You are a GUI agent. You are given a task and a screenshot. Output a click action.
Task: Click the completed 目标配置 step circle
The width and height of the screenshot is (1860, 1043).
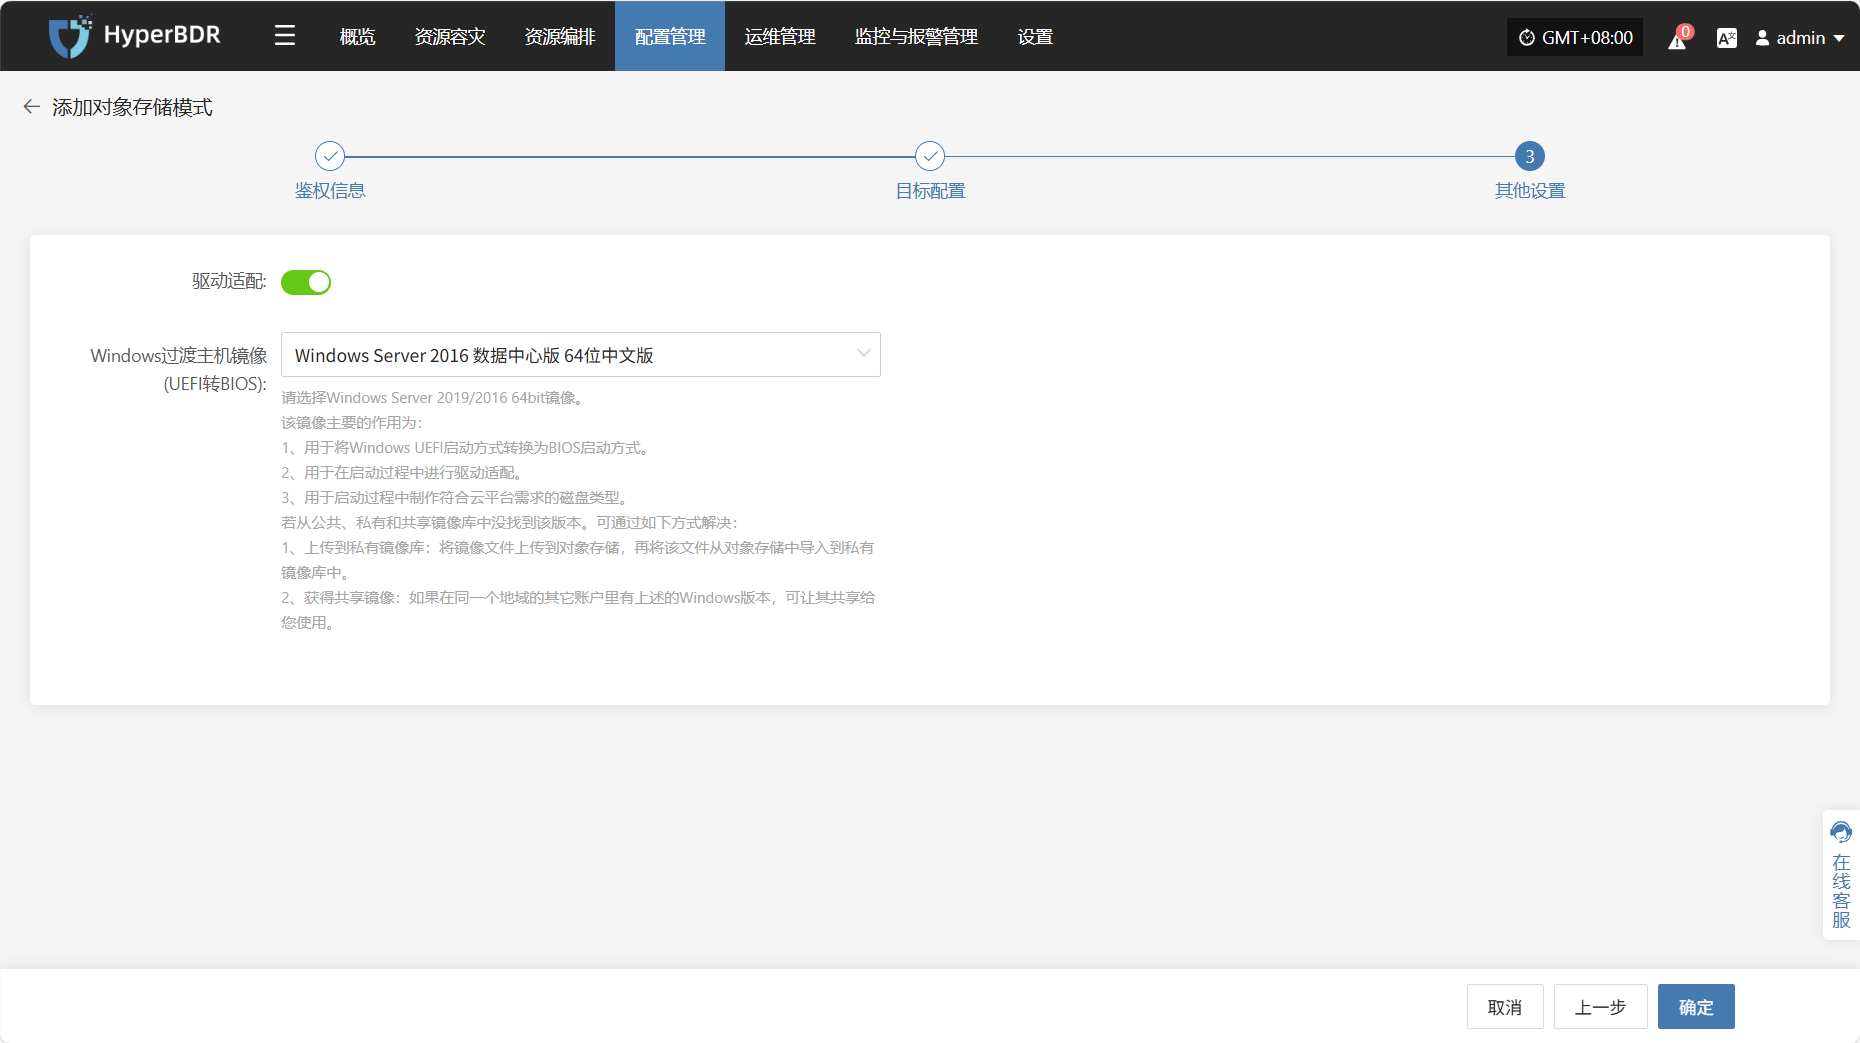[930, 156]
